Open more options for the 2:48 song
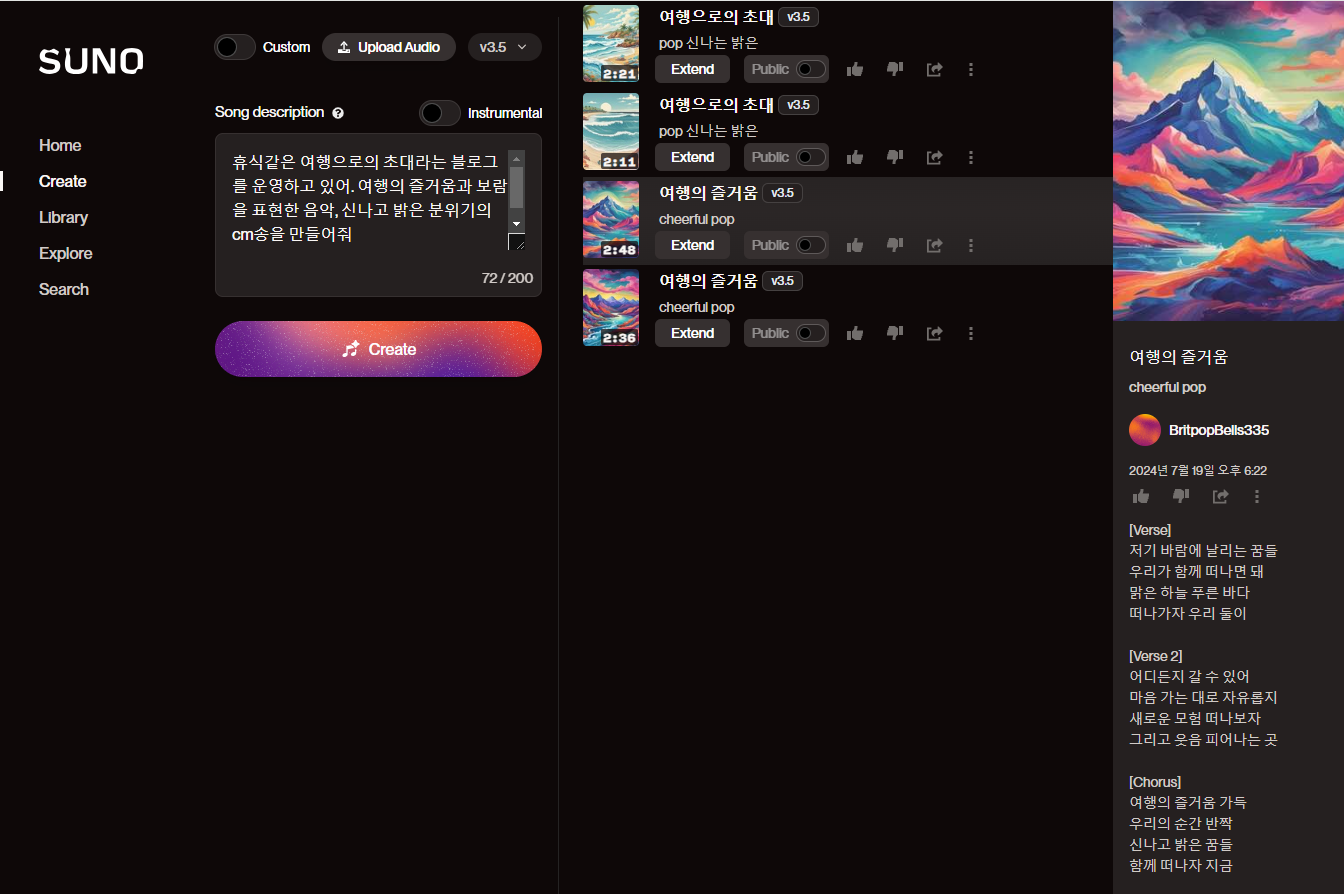Screen dimensions: 1344x894 pos(971,245)
